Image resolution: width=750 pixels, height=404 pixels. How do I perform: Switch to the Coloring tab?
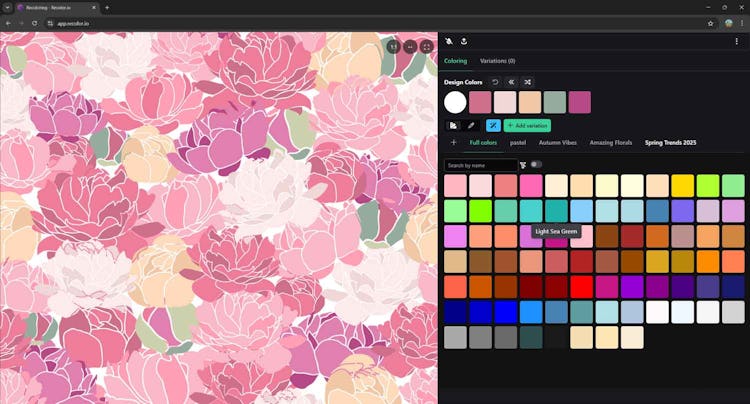click(455, 61)
